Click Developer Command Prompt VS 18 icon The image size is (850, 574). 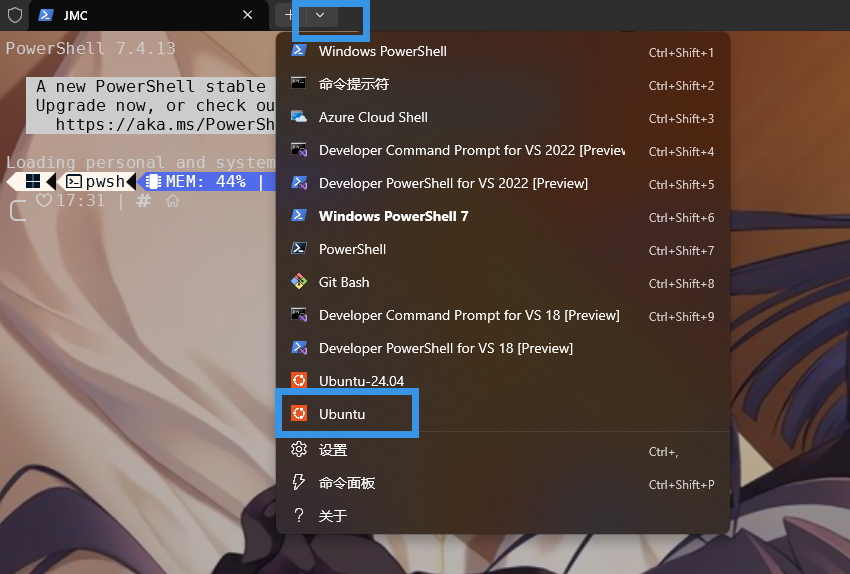299,314
